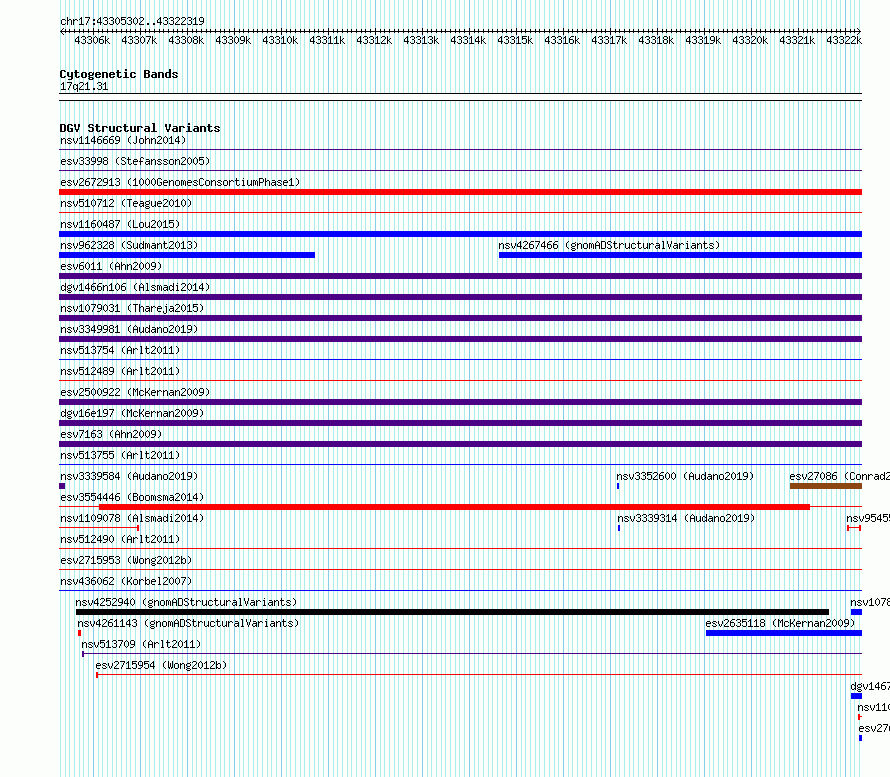This screenshot has height=777, width=890.
Task: Open the nsv1160487 (Lou2015) variant label
Action: 120,224
